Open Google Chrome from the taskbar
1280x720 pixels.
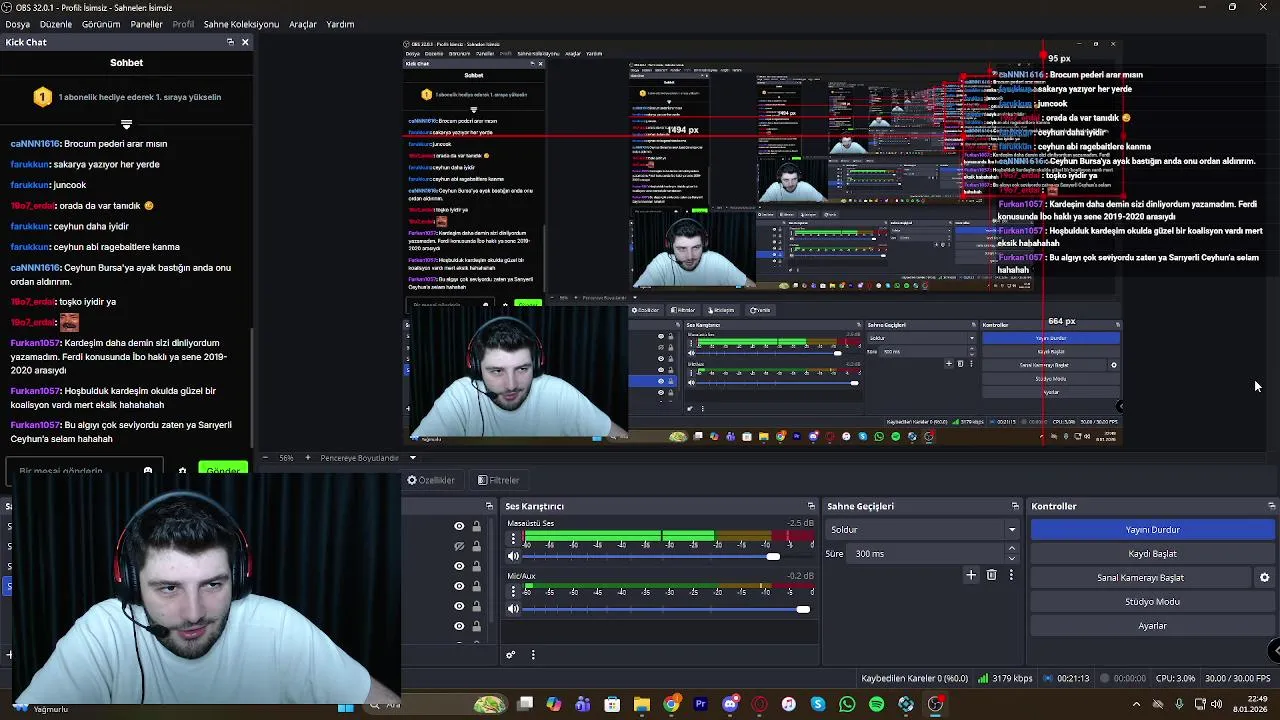[671, 704]
